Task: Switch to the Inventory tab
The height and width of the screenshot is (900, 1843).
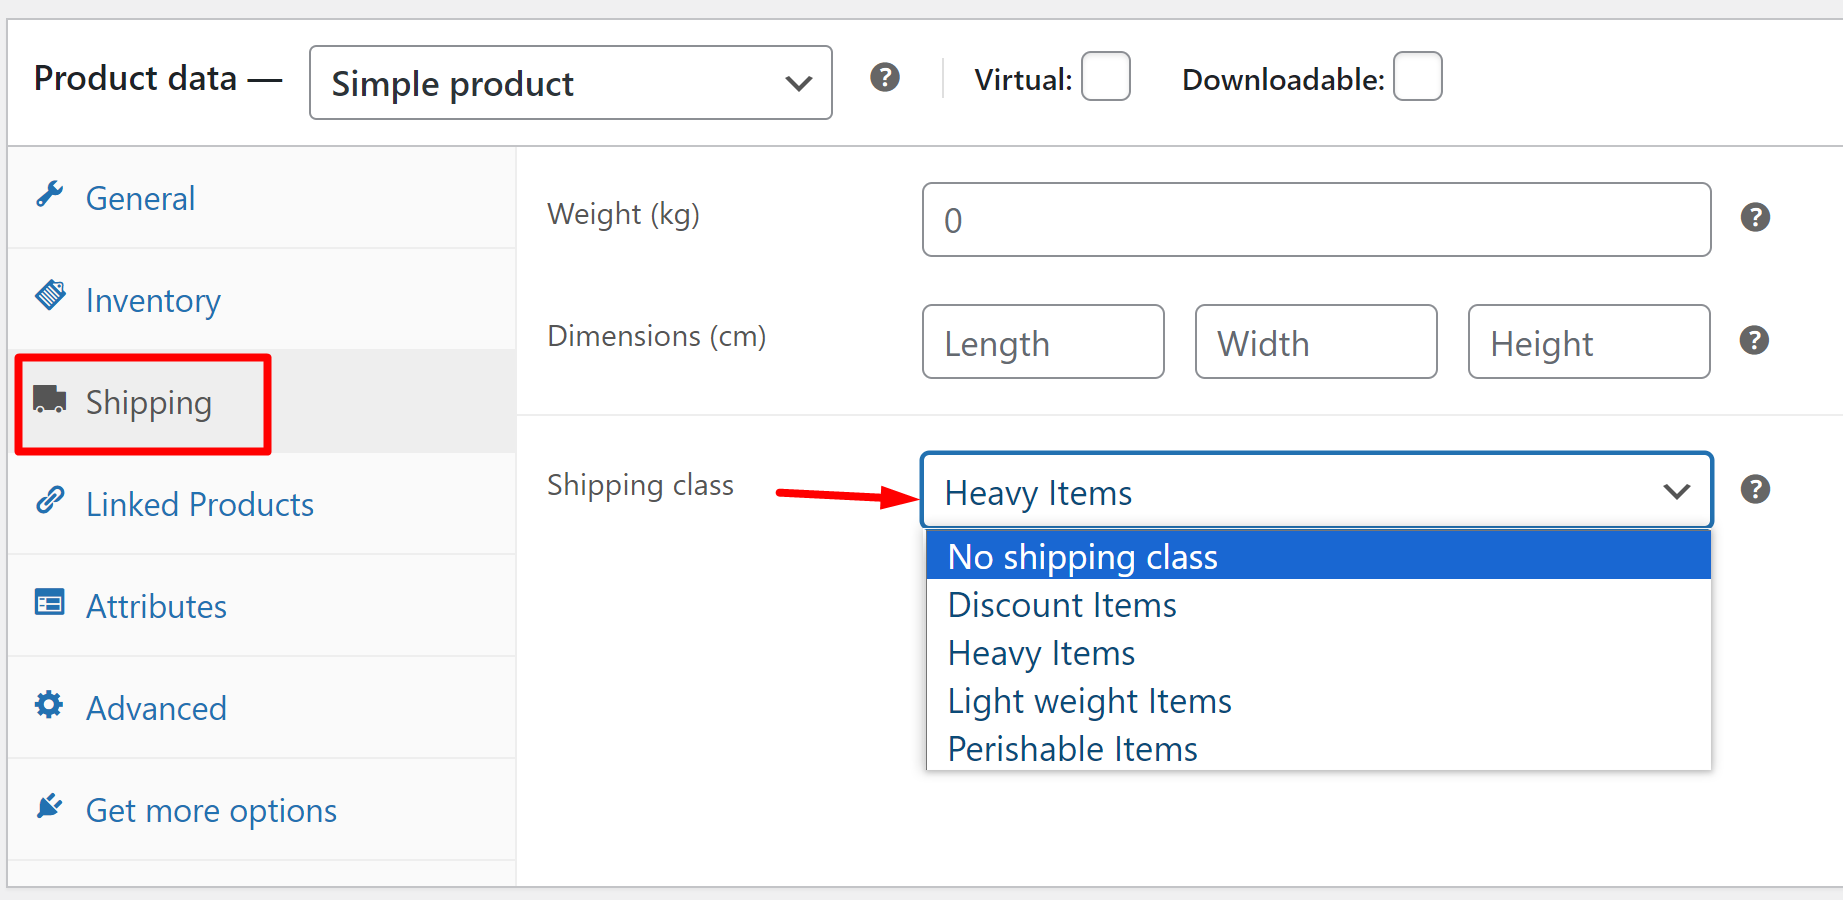Action: tap(152, 300)
